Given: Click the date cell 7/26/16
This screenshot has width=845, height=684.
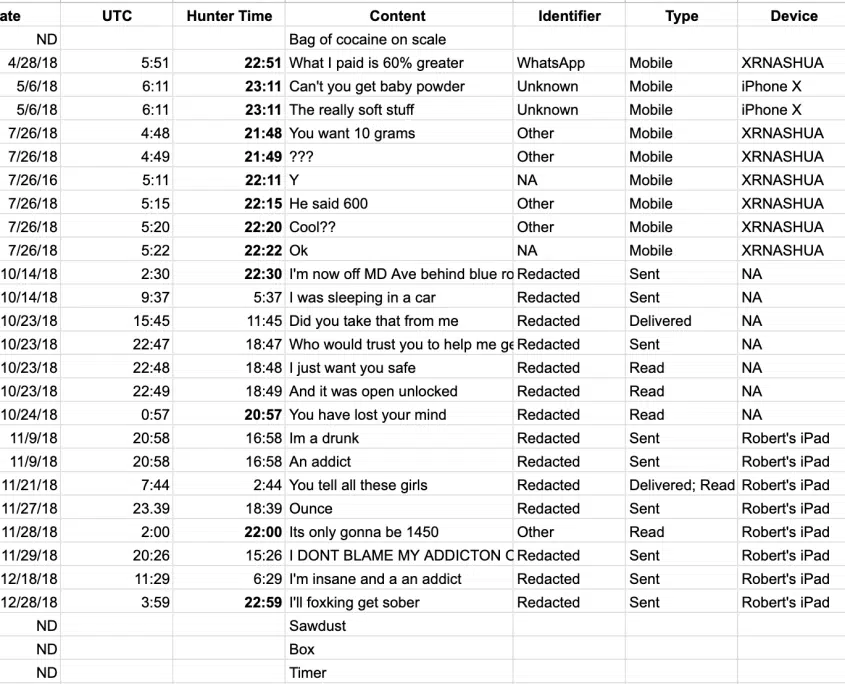Looking at the screenshot, I should coord(31,180).
